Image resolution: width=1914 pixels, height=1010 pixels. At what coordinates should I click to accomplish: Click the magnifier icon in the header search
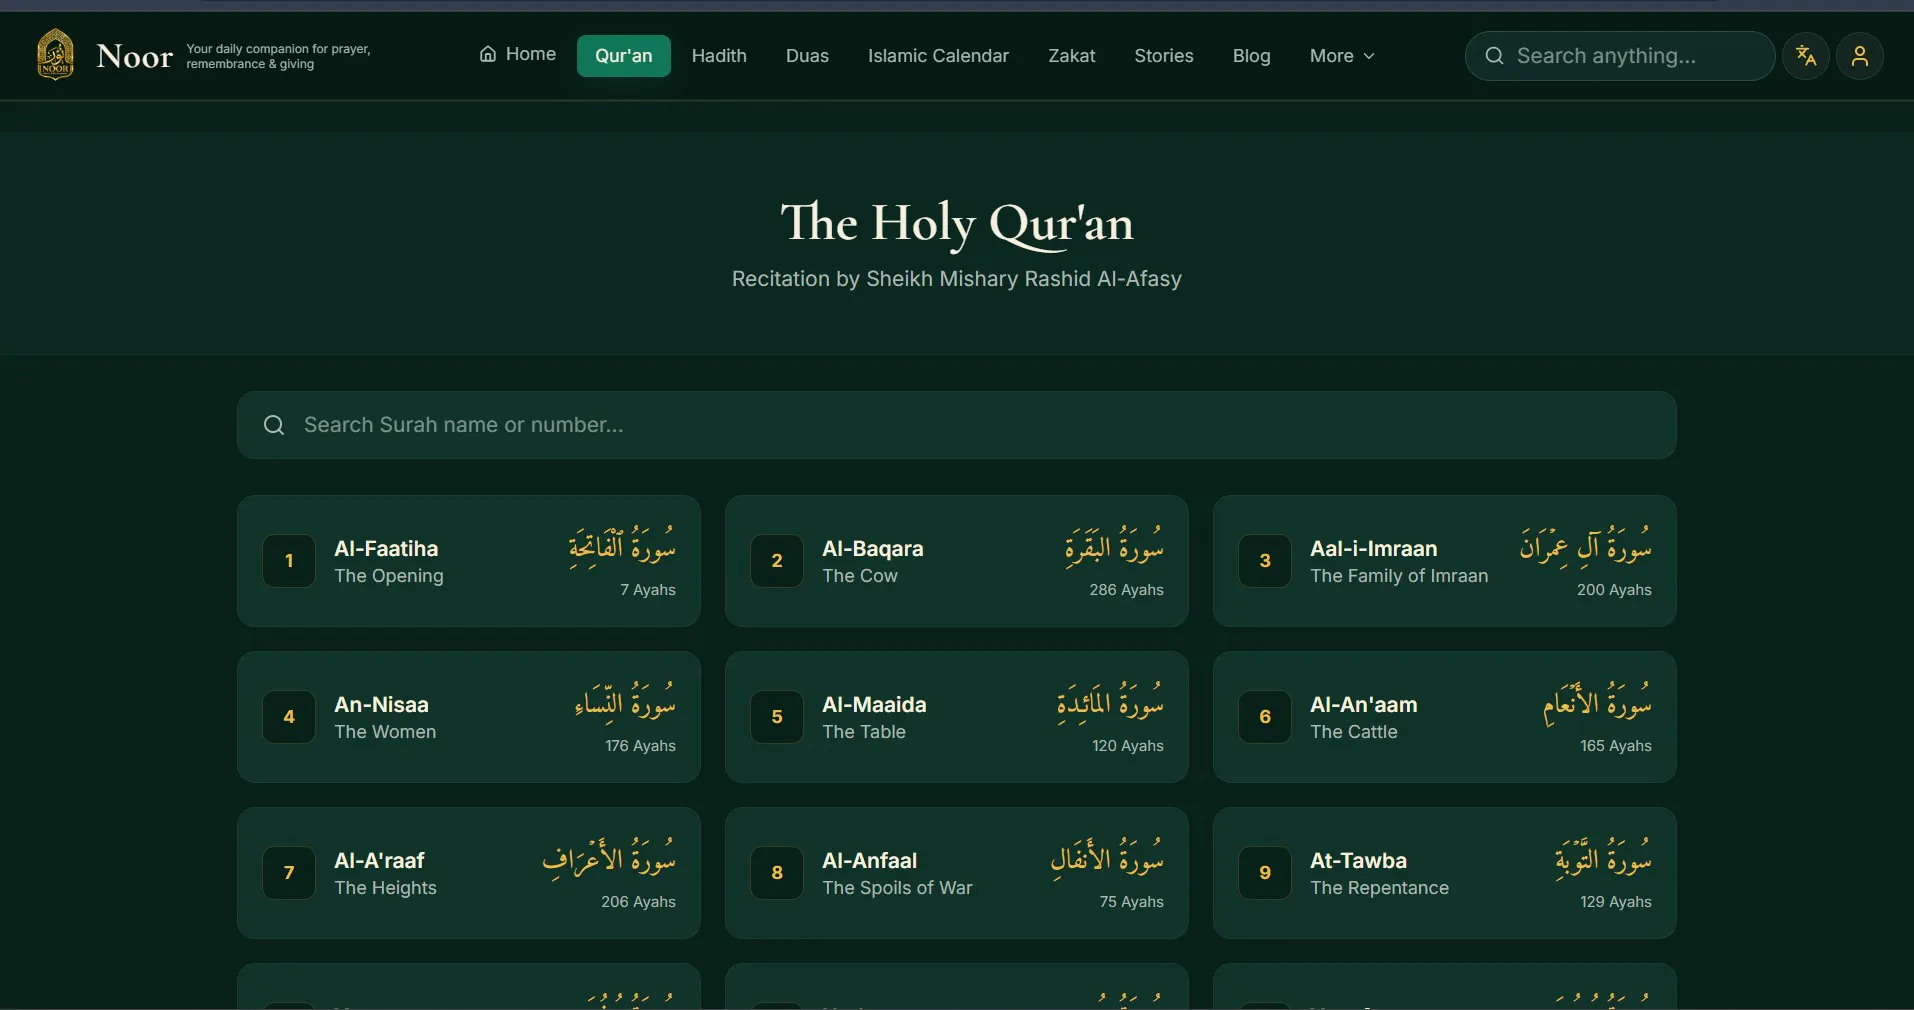pyautogui.click(x=1494, y=56)
